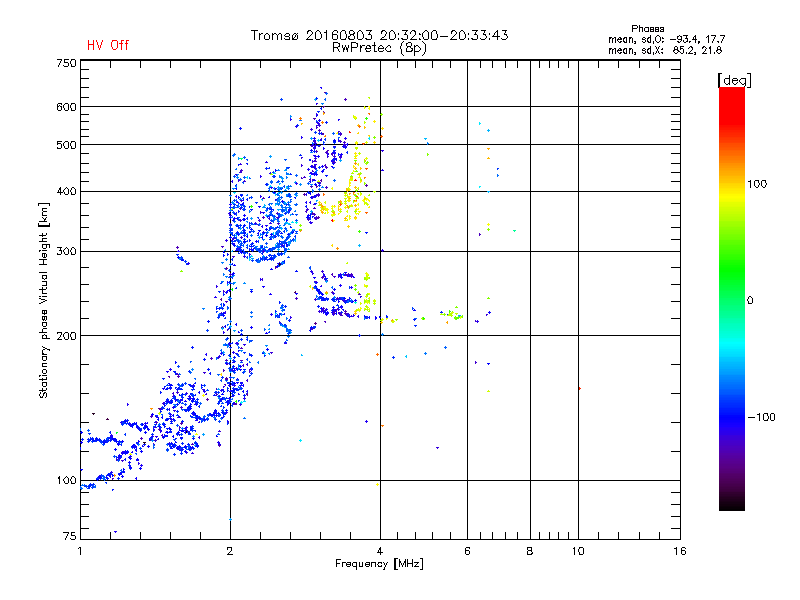This screenshot has width=800, height=600.
Task: Click the x-axis label '6'
Action: coord(467,551)
